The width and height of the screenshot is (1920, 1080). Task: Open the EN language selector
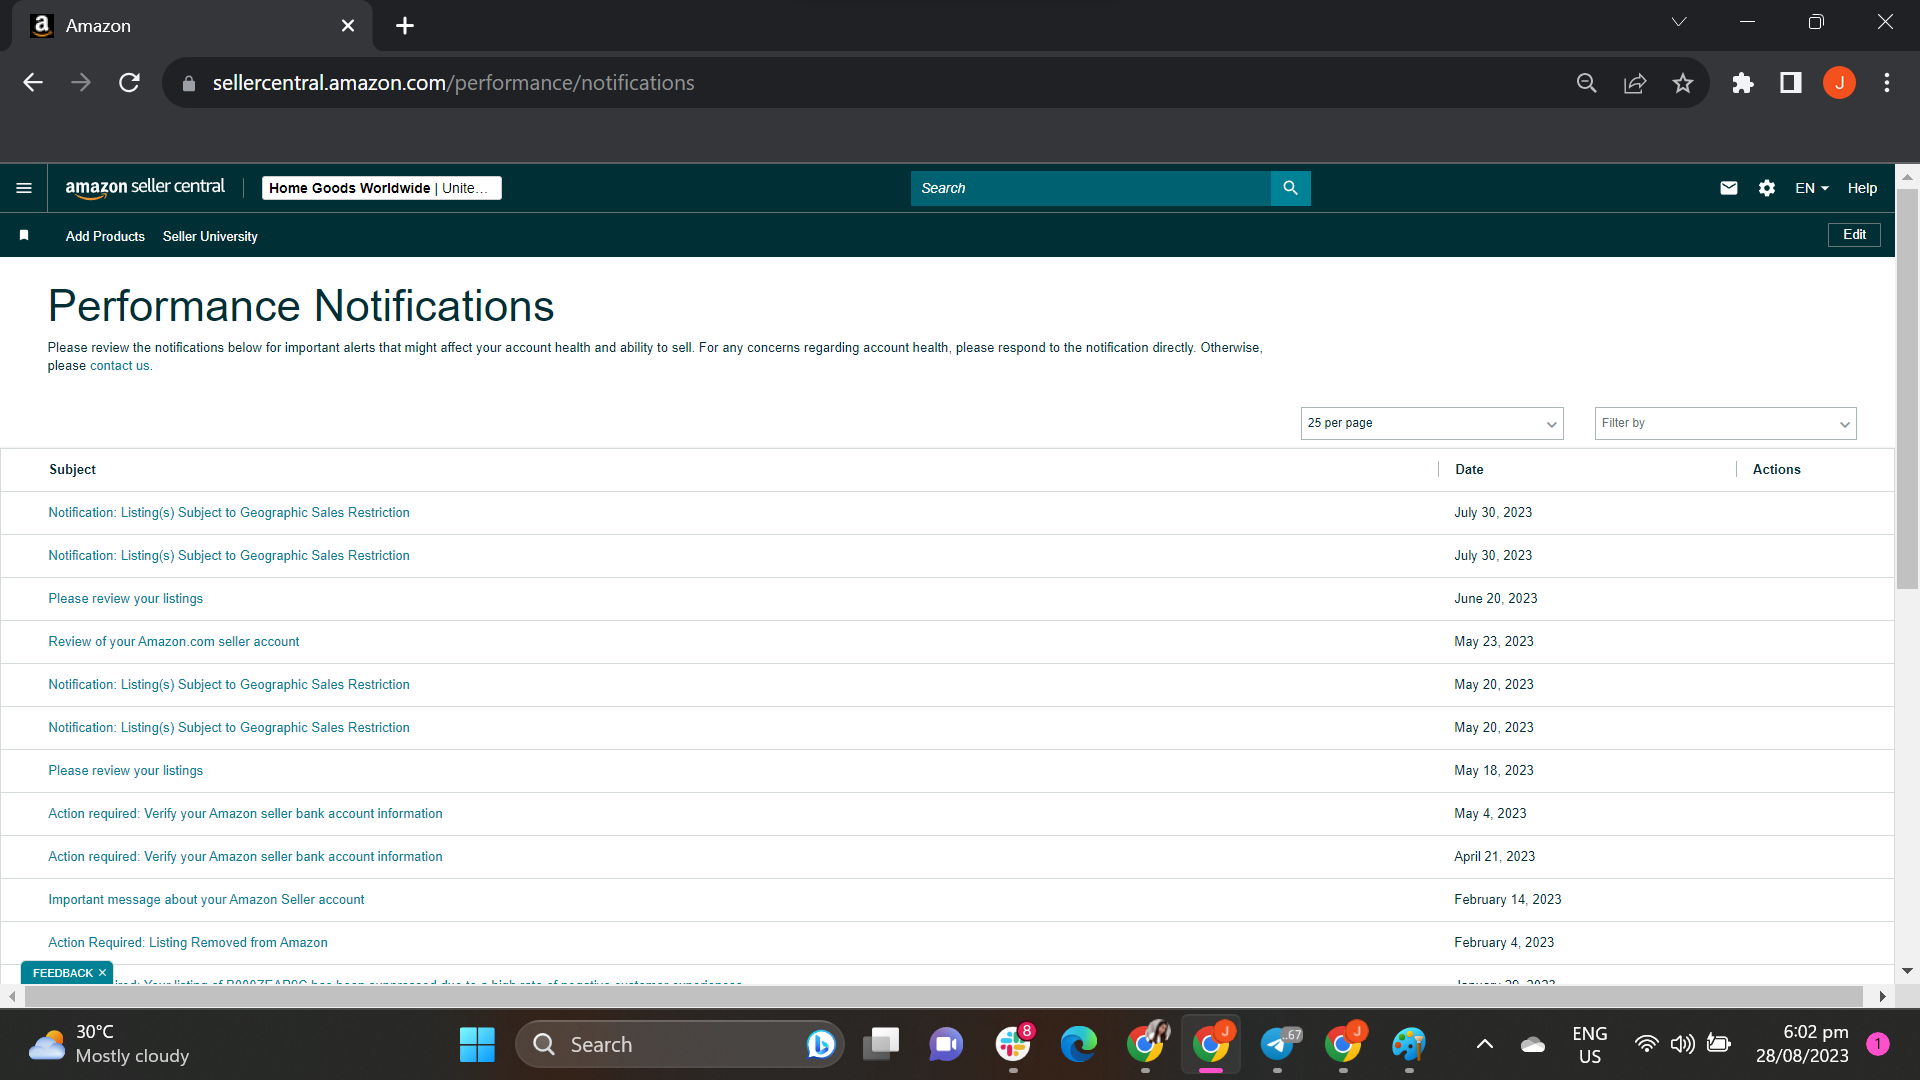click(1812, 188)
